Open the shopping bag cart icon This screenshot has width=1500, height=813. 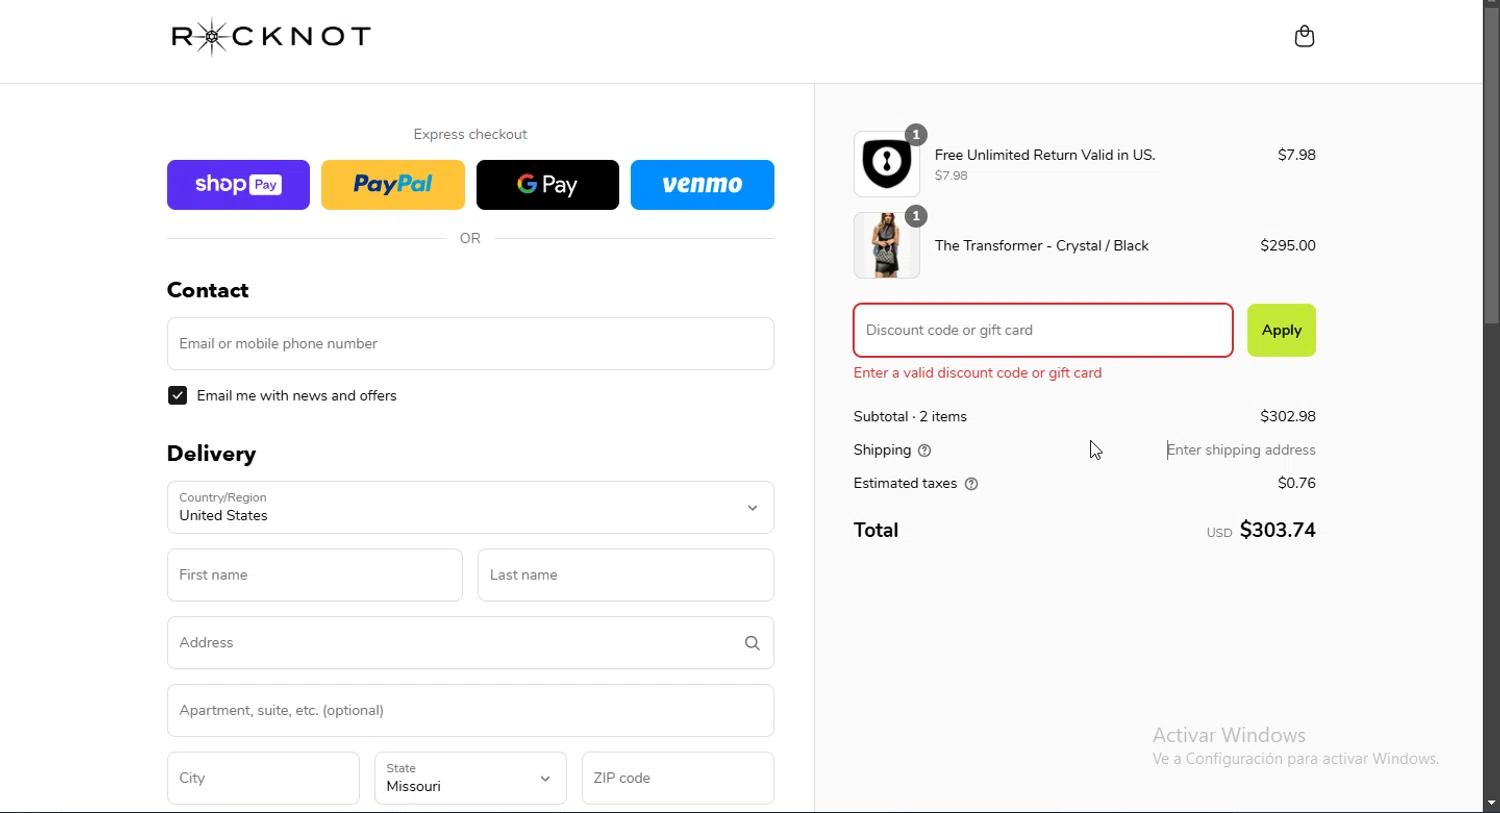coord(1304,37)
